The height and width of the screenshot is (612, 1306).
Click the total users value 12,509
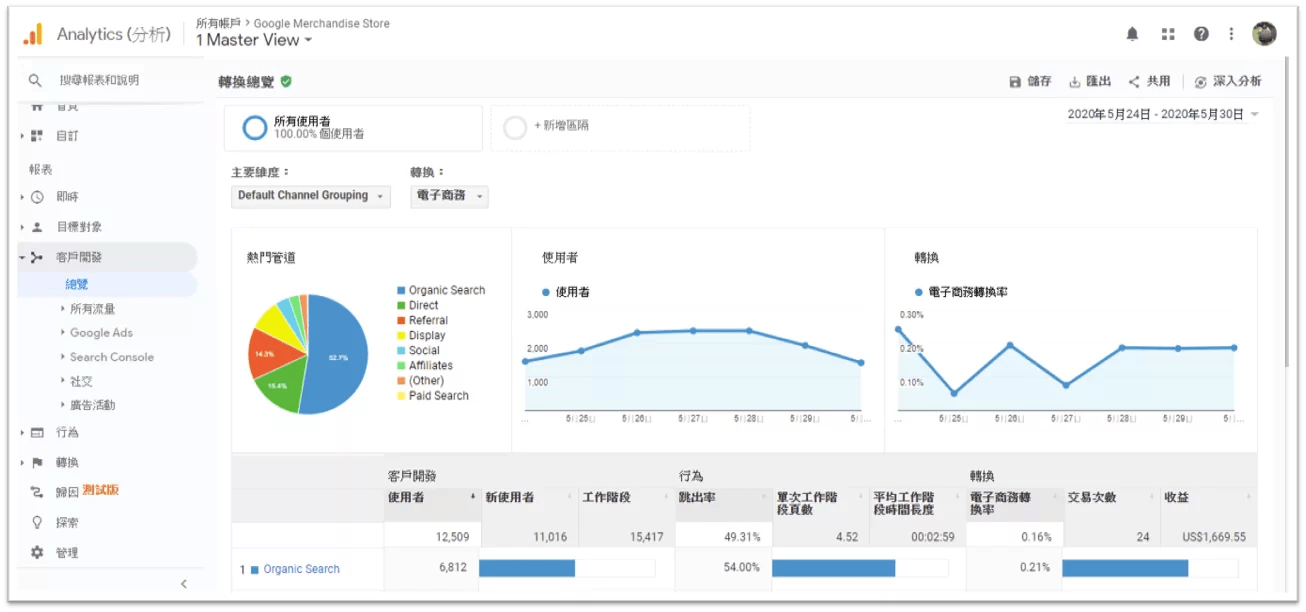pyautogui.click(x=453, y=537)
